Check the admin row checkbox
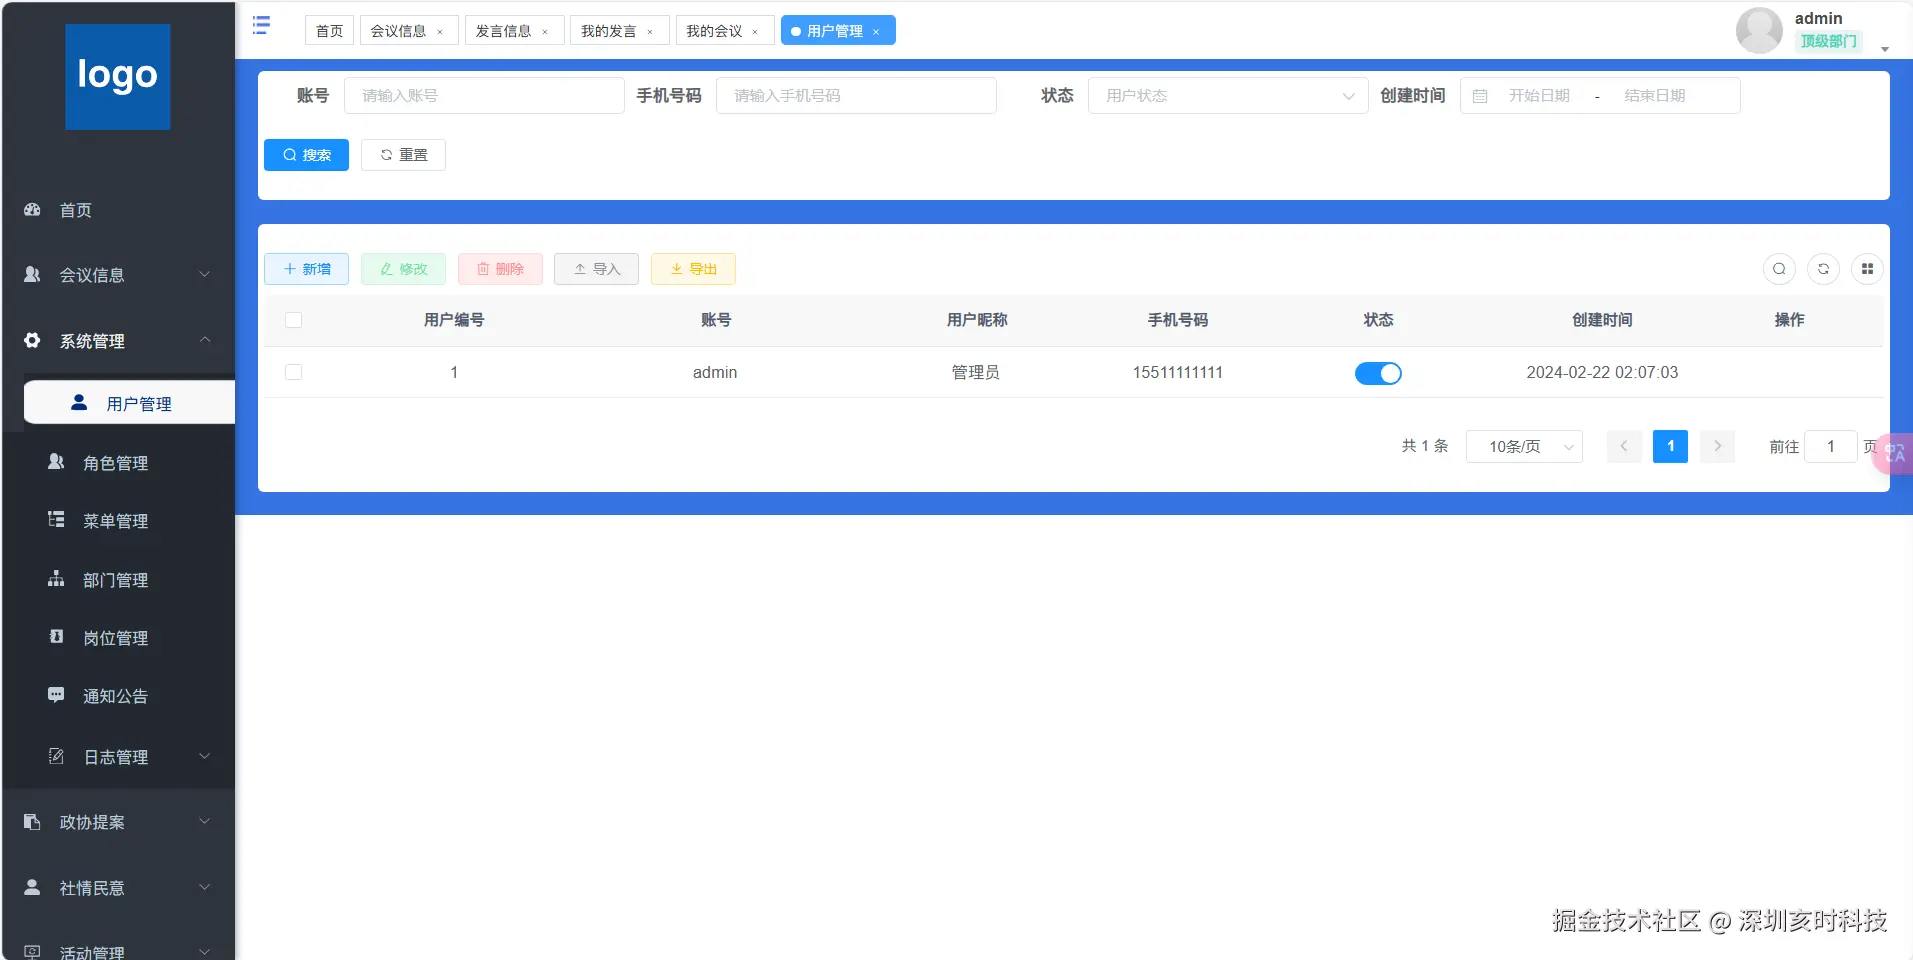The image size is (1913, 960). coord(293,372)
